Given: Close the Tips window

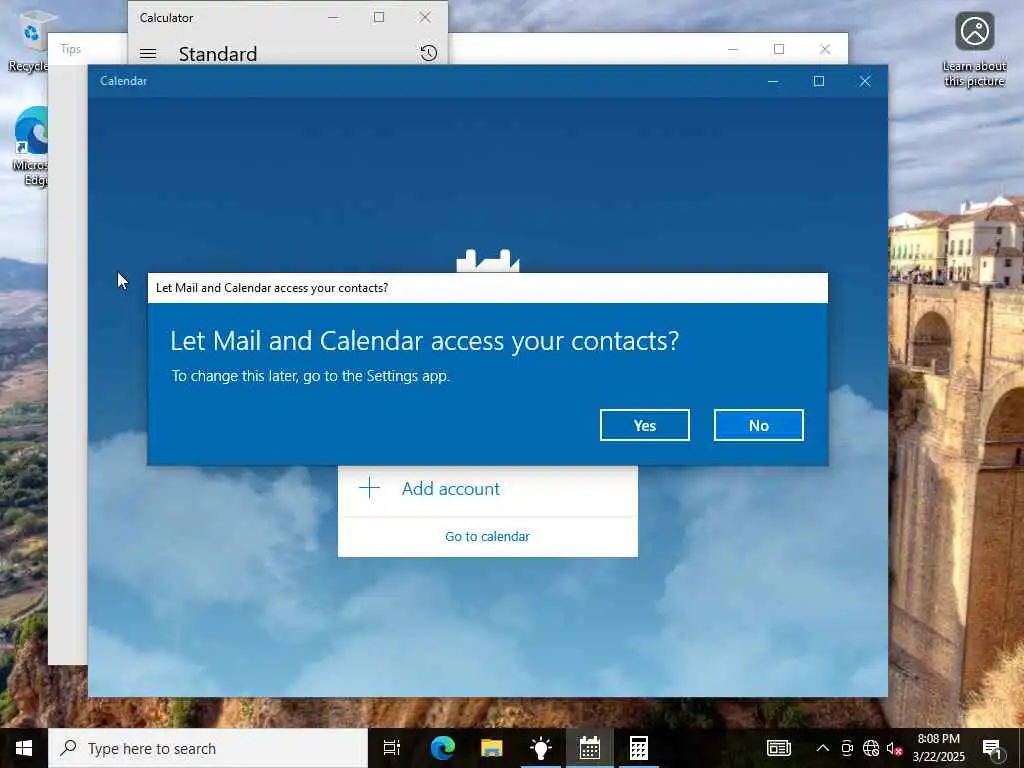Looking at the screenshot, I should [x=825, y=49].
